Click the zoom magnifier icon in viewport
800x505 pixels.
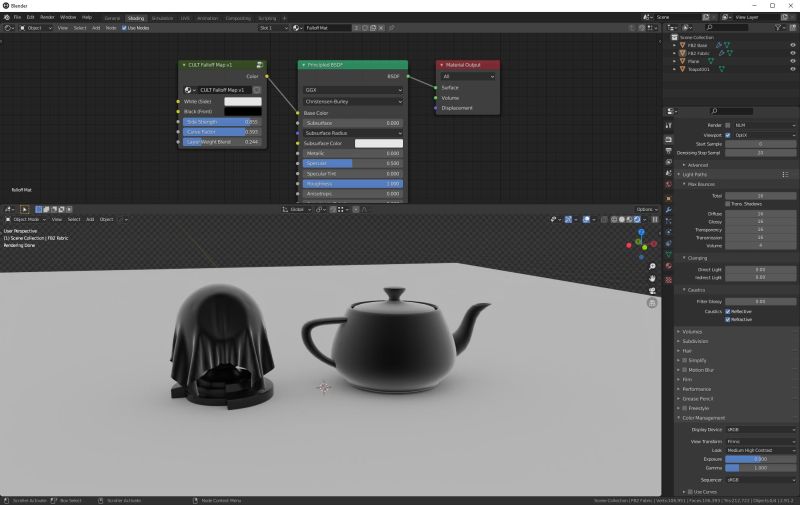point(652,267)
